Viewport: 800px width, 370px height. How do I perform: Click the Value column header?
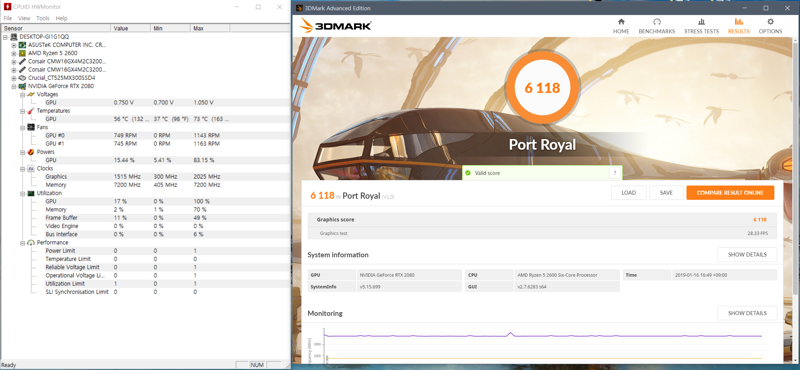click(131, 28)
